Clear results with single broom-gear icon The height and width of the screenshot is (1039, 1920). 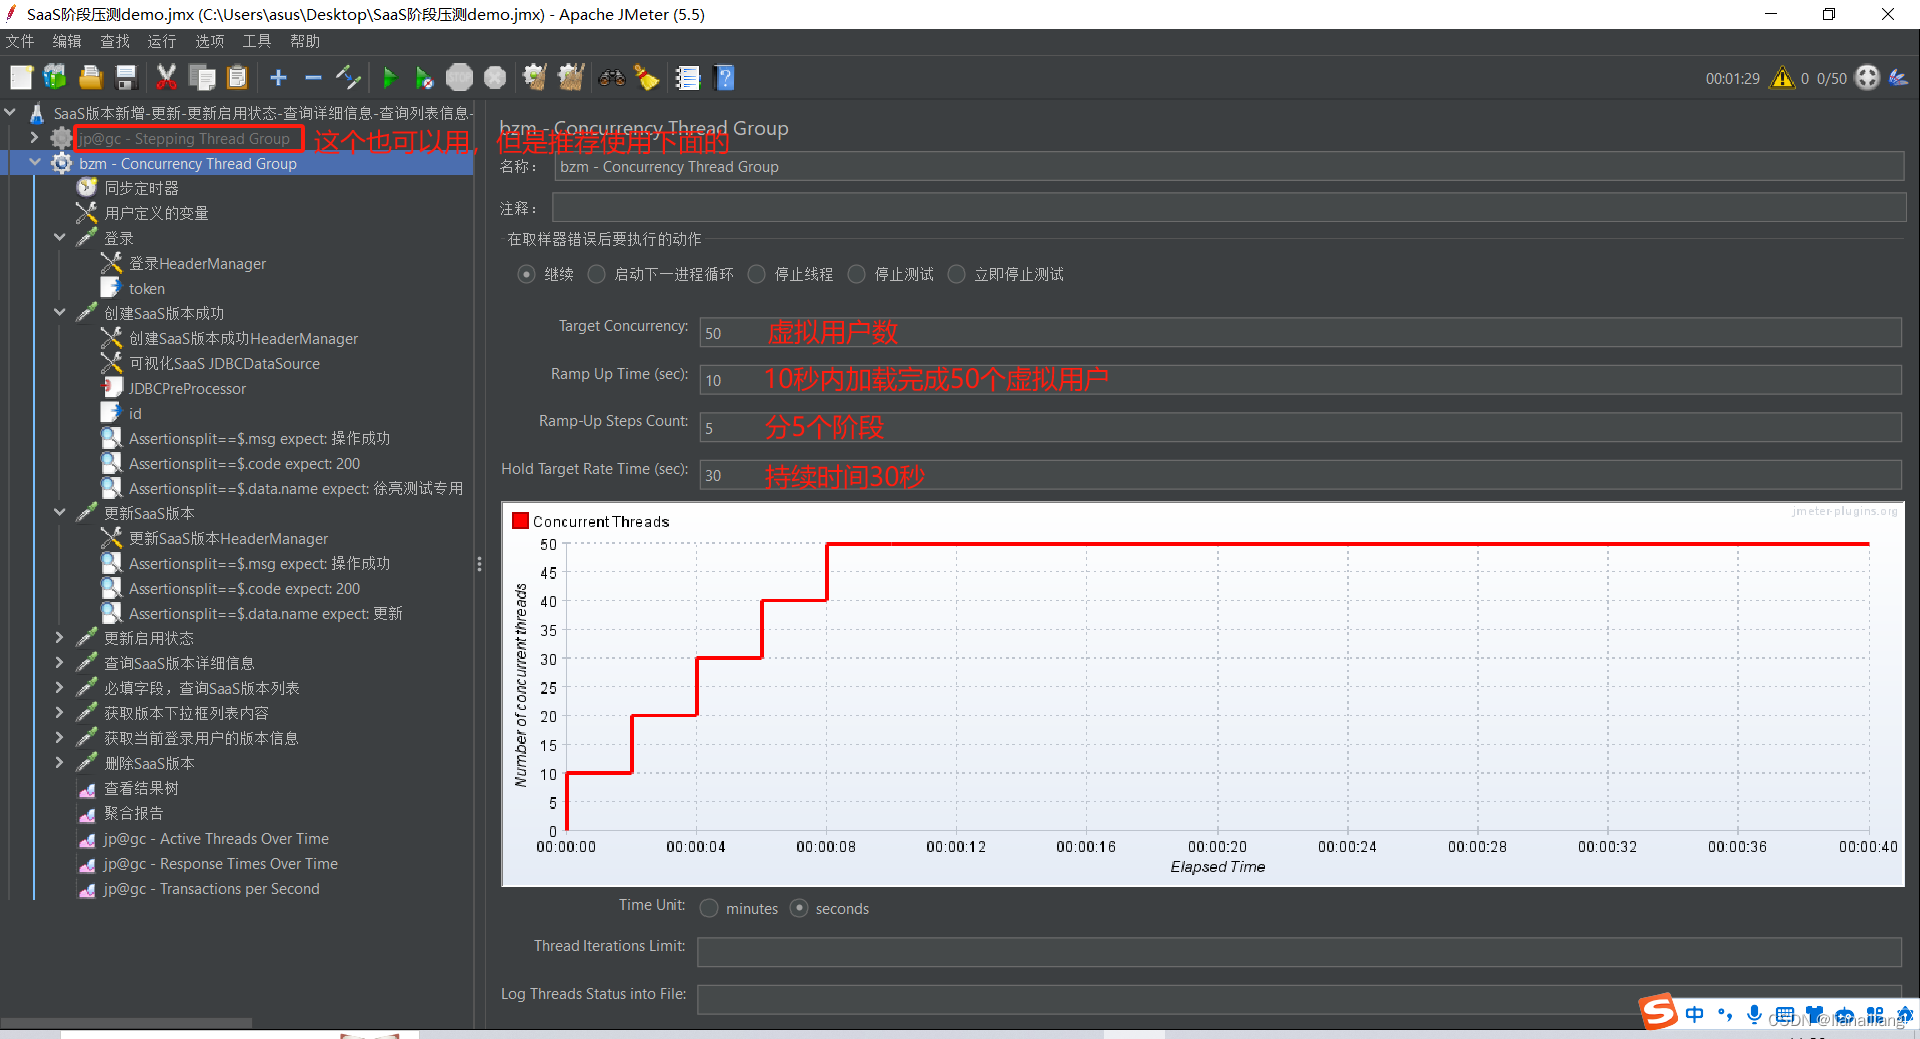pos(535,78)
